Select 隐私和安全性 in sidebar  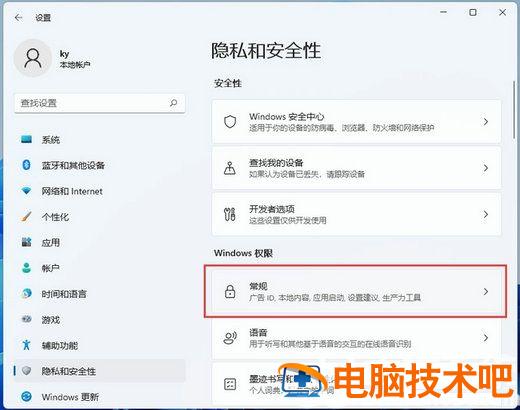point(100,371)
